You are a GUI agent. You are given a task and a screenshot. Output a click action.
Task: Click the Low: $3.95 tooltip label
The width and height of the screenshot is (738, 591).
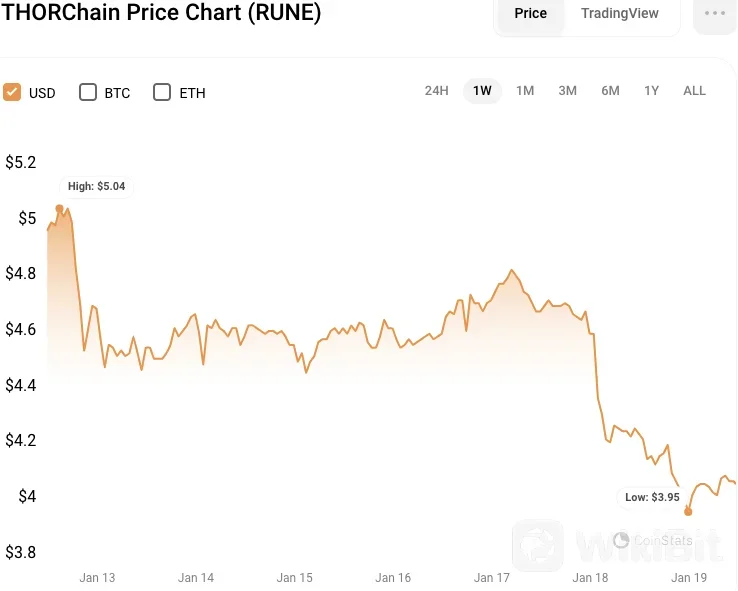click(652, 496)
